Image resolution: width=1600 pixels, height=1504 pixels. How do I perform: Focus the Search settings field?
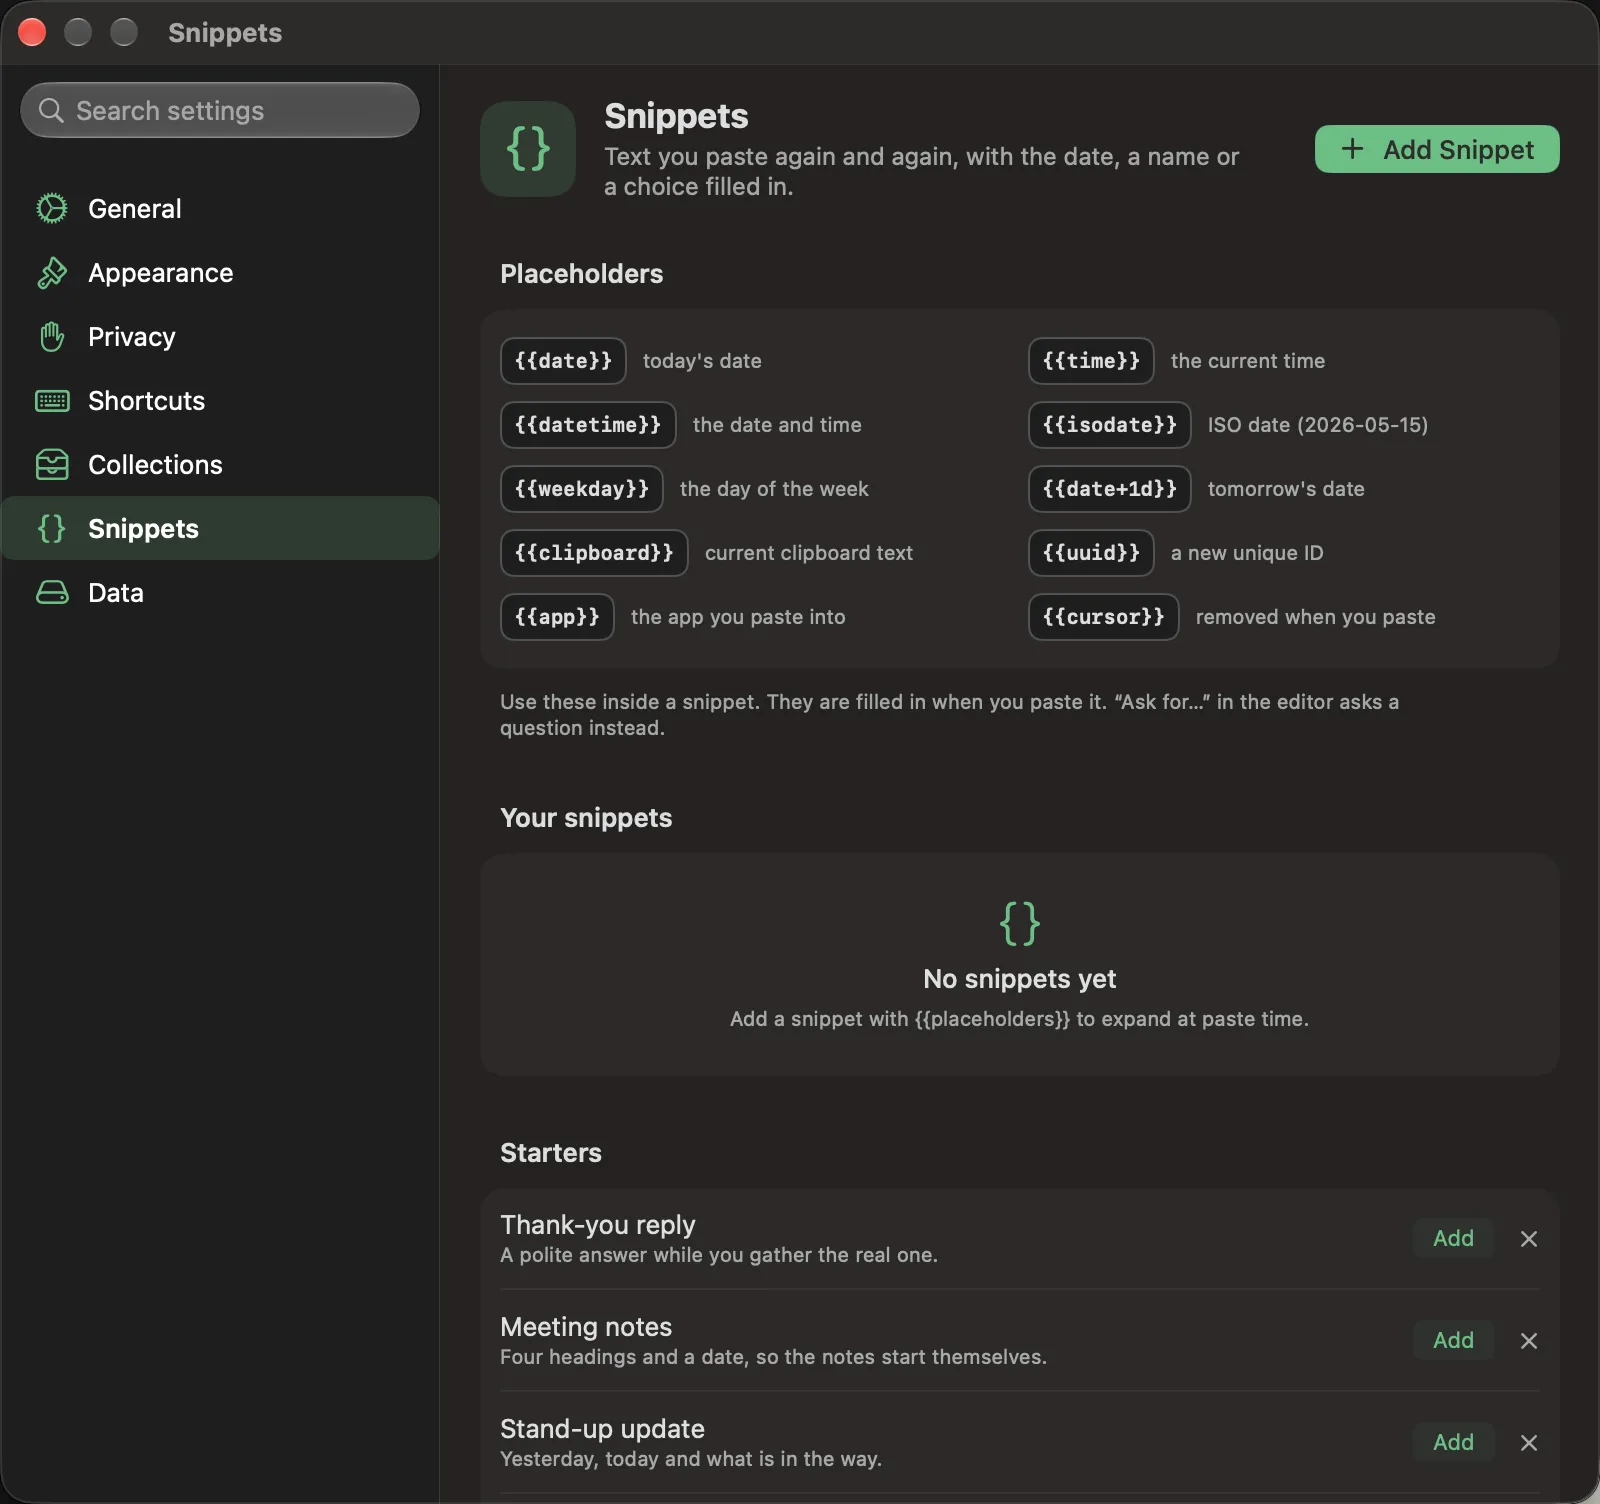pyautogui.click(x=220, y=110)
